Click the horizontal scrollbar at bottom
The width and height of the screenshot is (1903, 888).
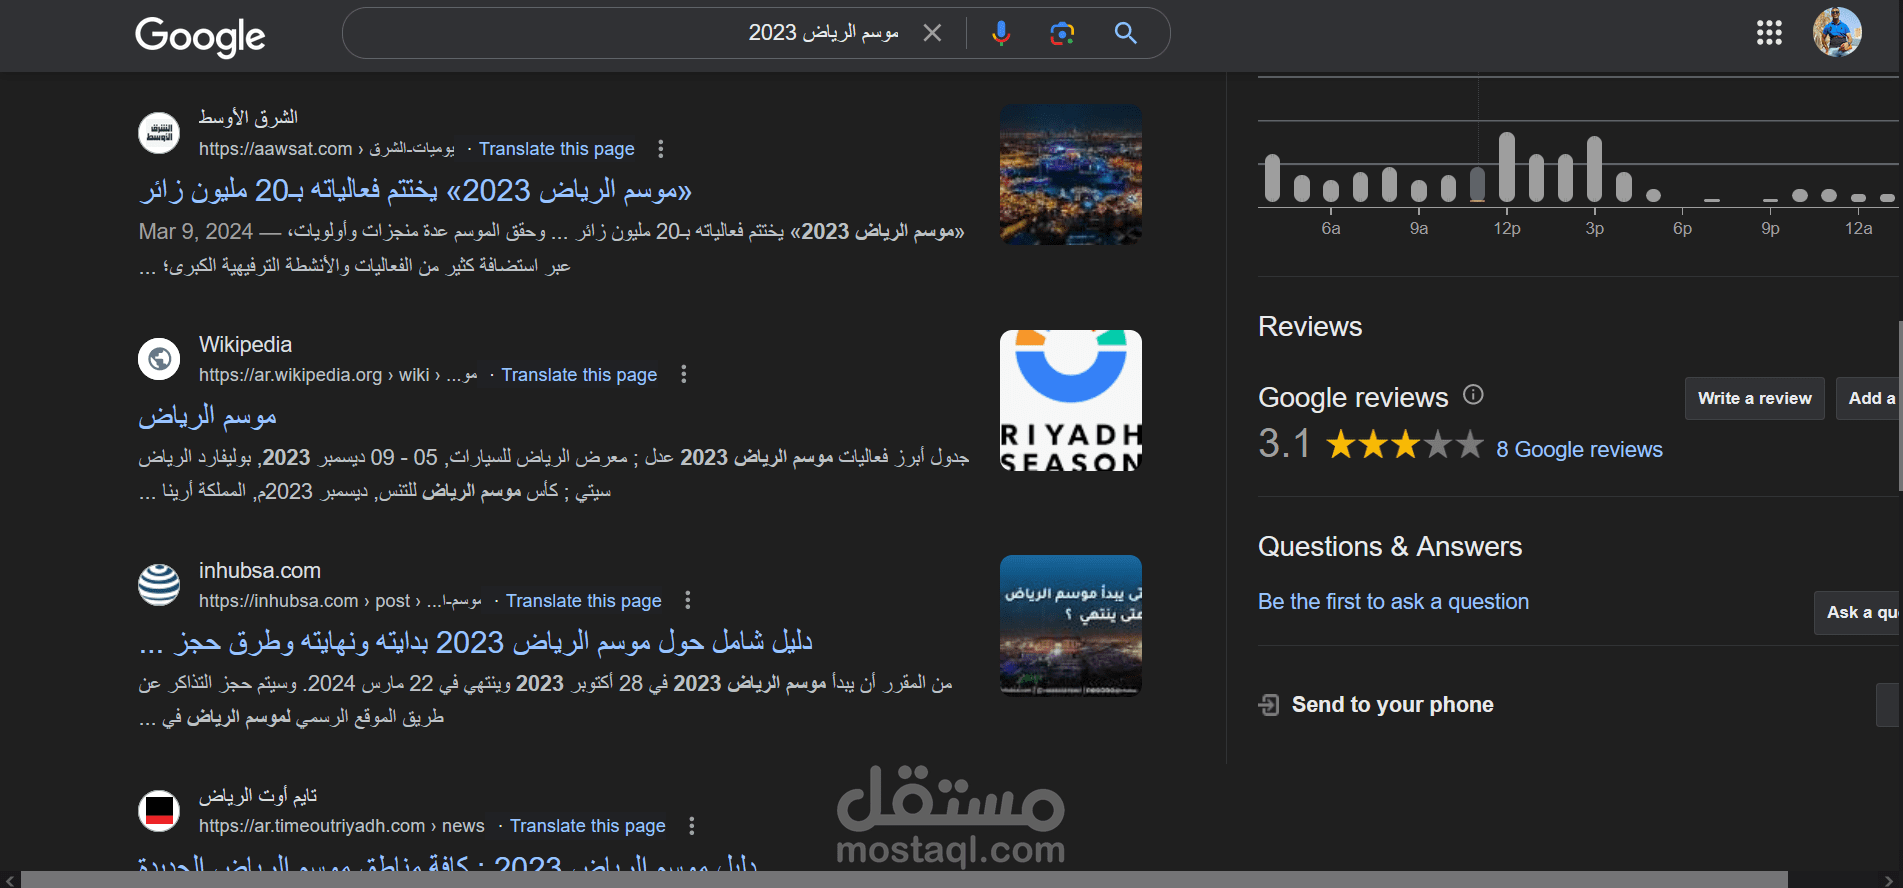[x=904, y=880]
